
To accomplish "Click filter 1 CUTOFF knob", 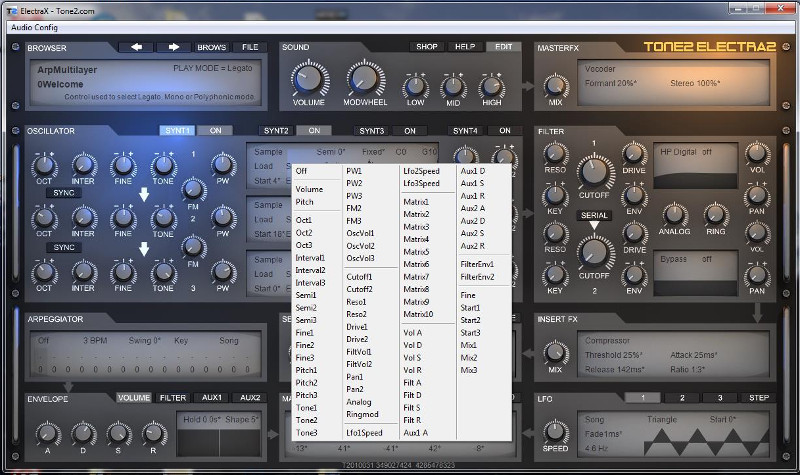I will pos(594,171).
